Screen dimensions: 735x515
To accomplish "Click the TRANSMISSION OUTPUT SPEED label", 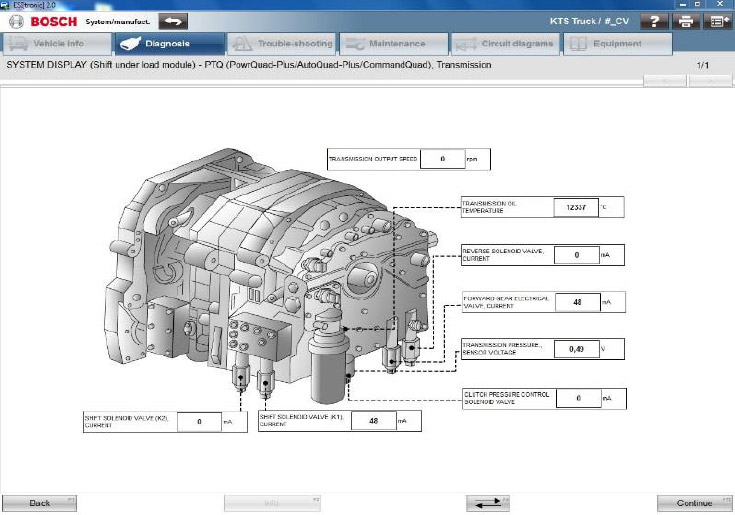I will click(x=373, y=159).
